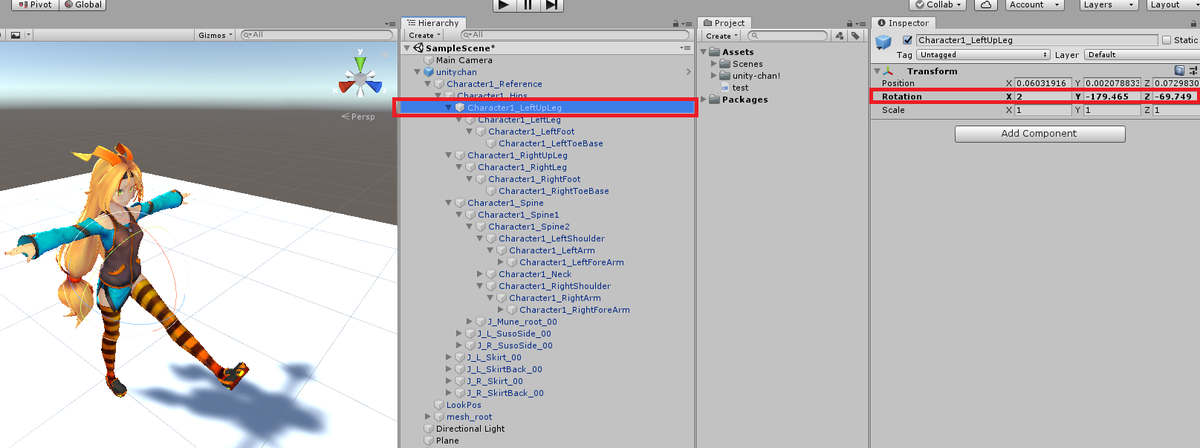Start Play mode with the Play button
1200x448 pixels.
[504, 5]
